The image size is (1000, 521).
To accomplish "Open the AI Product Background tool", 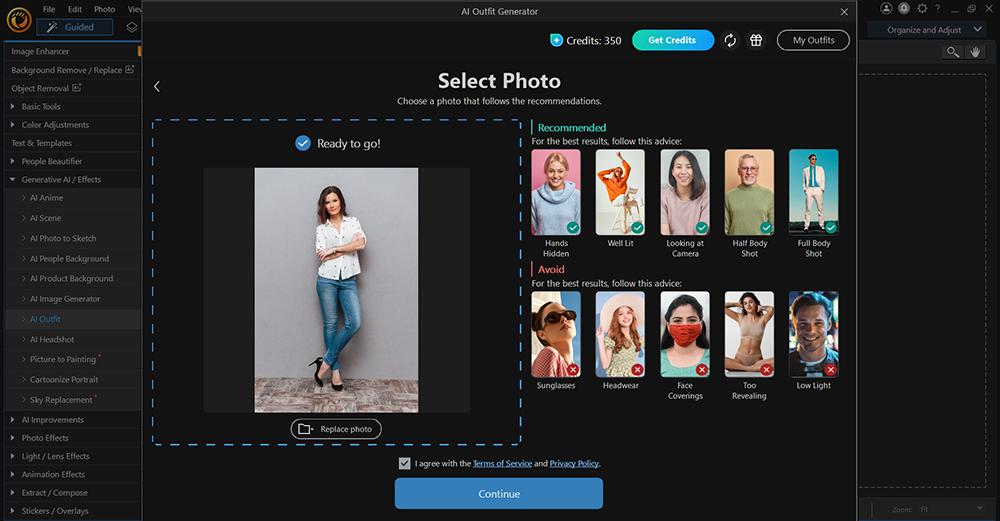I will pyautogui.click(x=73, y=279).
